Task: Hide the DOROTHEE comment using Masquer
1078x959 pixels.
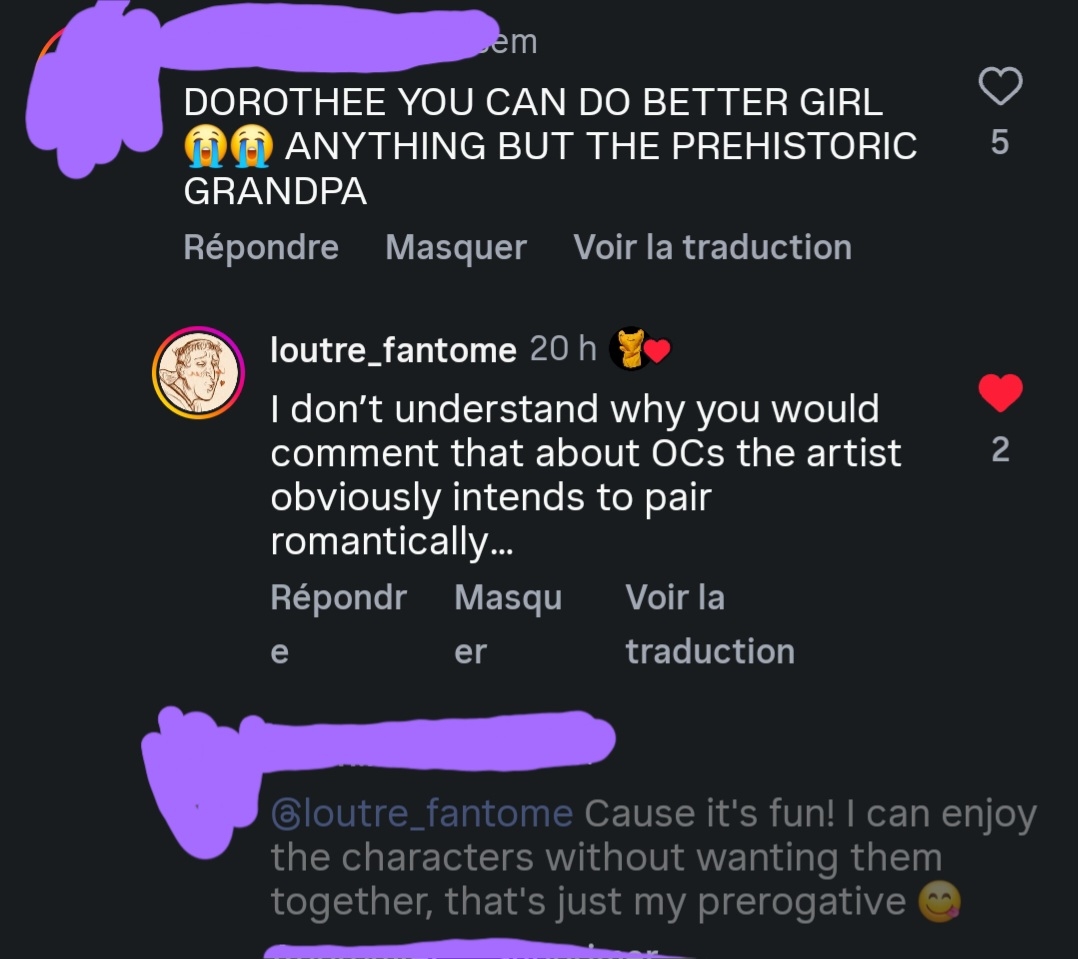Action: click(456, 247)
